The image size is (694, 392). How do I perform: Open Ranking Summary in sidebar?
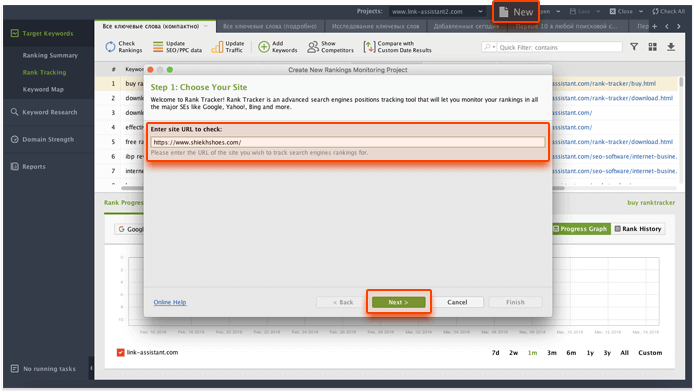(50, 55)
